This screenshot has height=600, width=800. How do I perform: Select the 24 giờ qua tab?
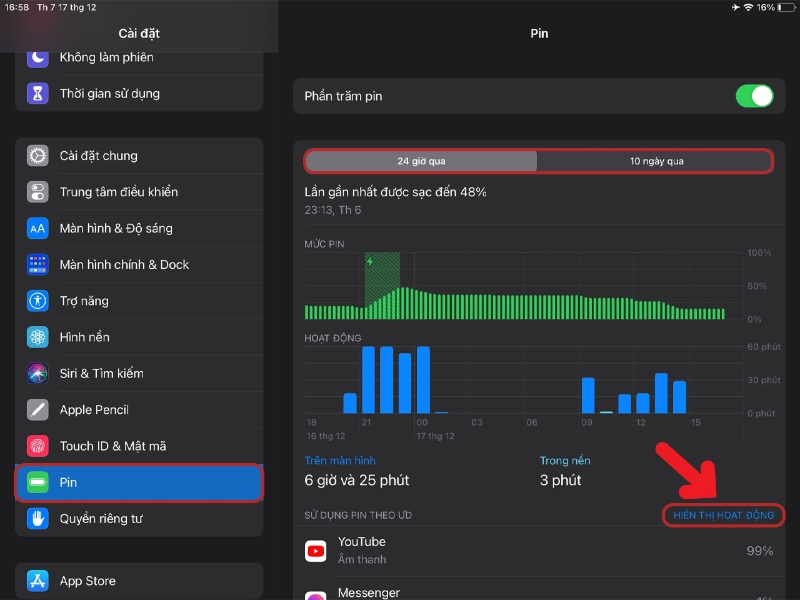pyautogui.click(x=421, y=161)
